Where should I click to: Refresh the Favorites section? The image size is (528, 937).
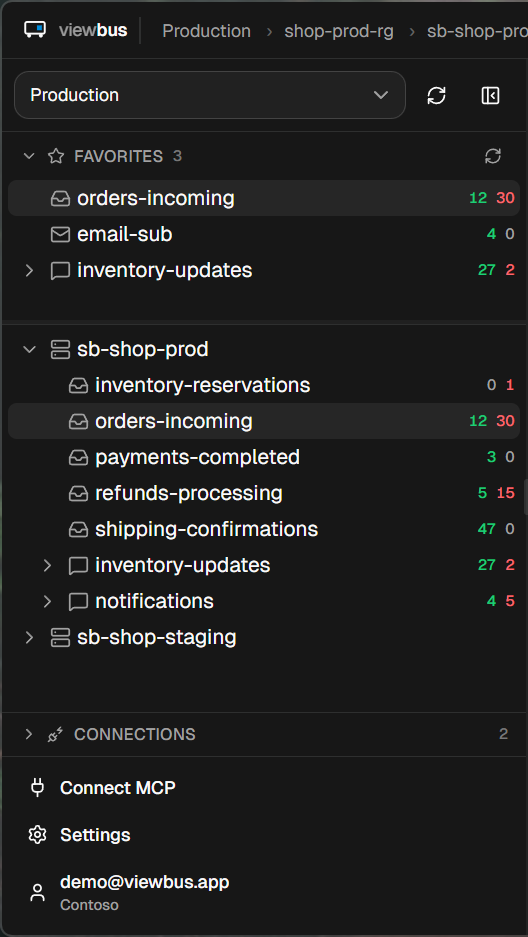pos(493,157)
